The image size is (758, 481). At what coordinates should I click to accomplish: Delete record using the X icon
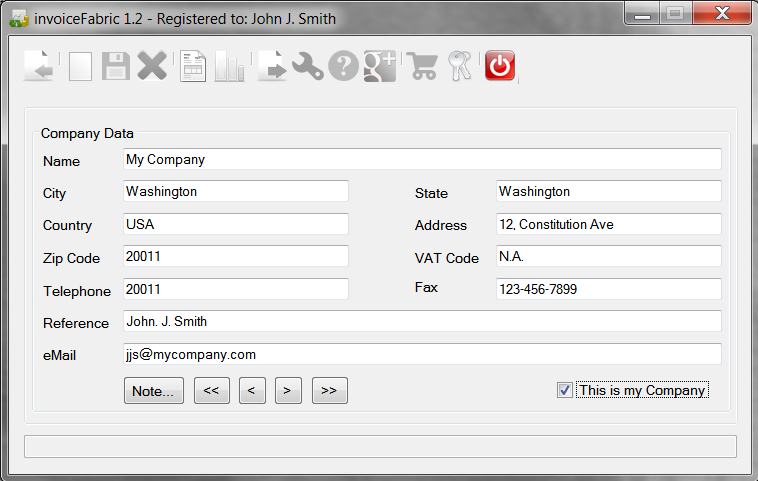[152, 66]
